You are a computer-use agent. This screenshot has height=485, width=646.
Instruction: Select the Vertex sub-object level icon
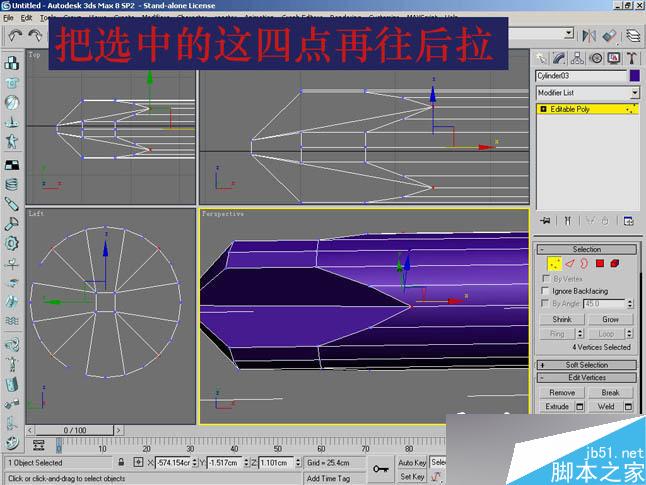pos(554,264)
